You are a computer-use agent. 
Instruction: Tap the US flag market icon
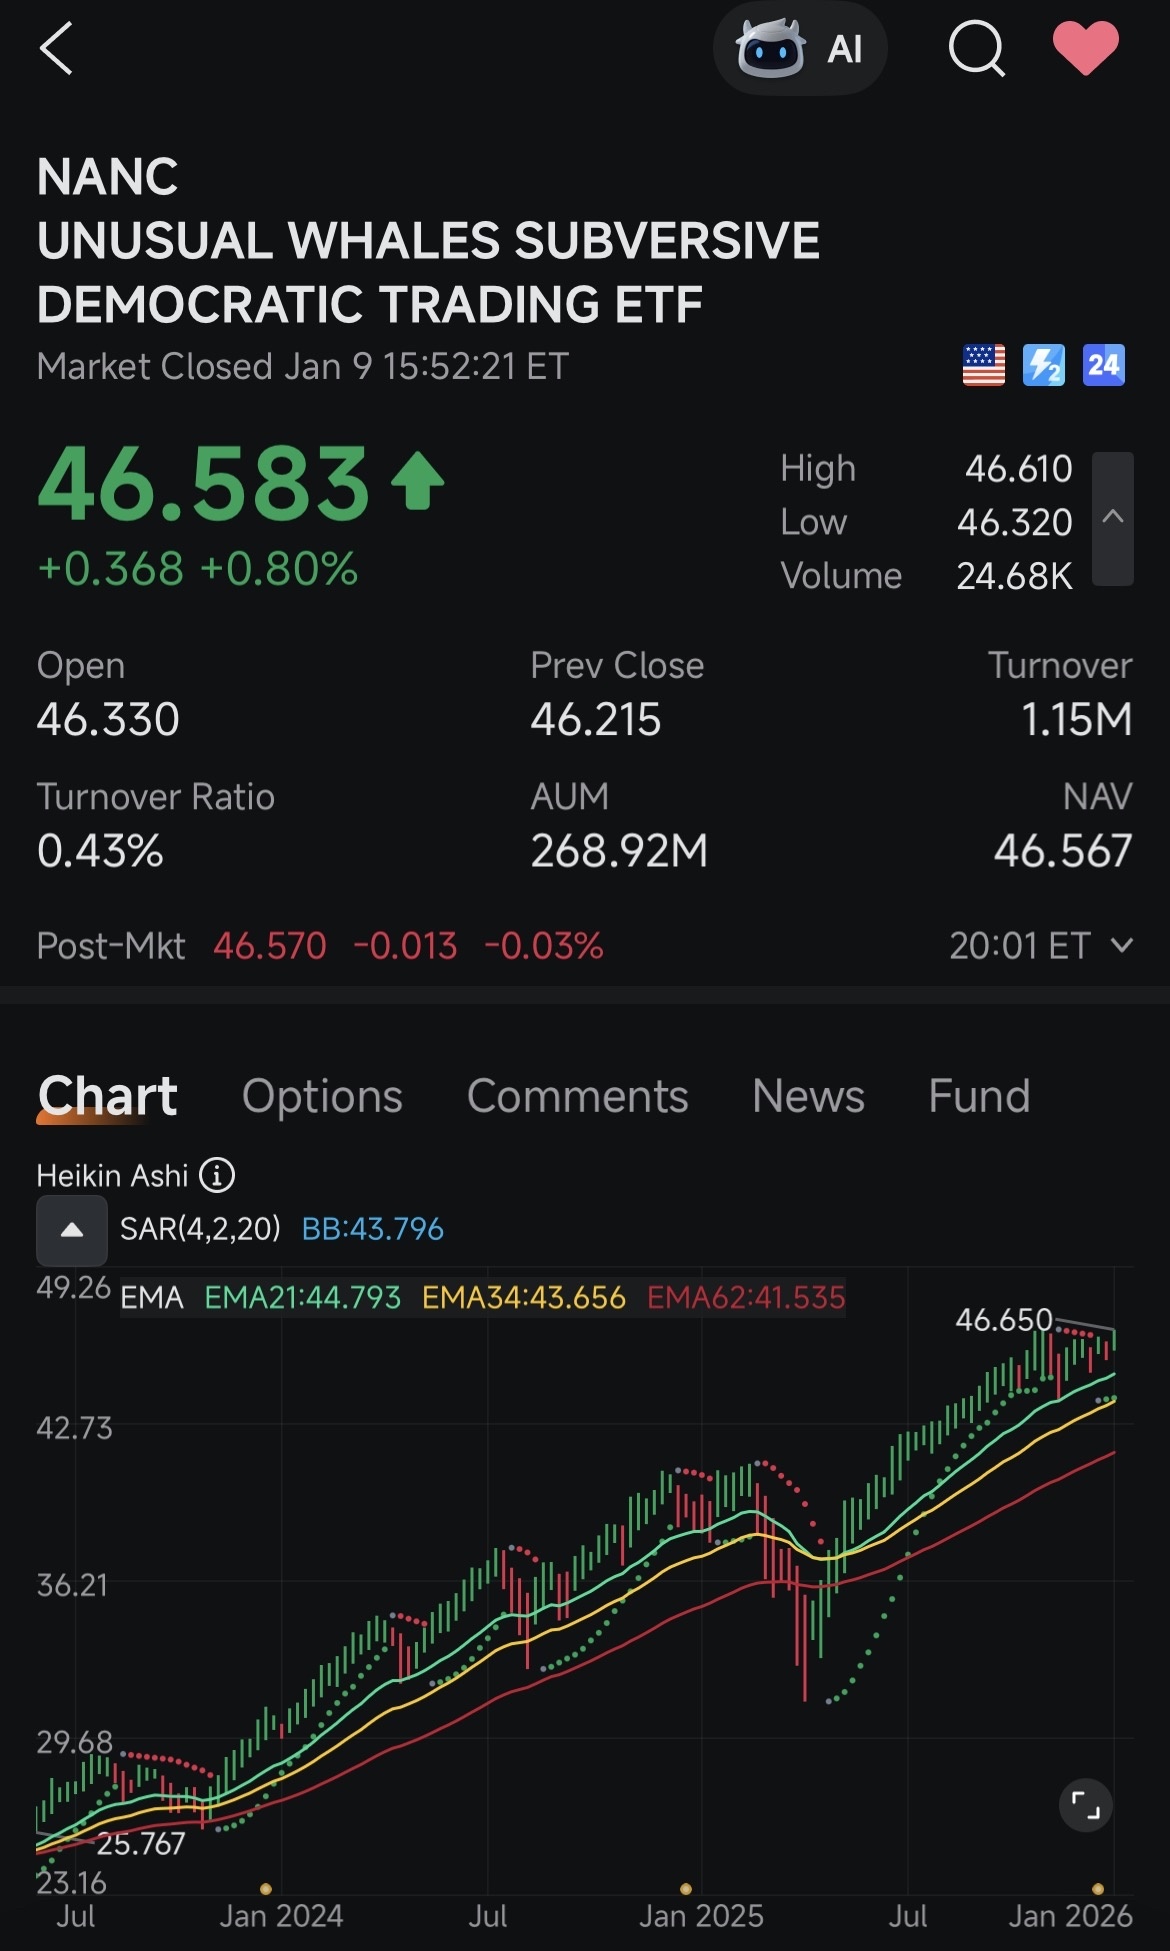[x=983, y=365]
